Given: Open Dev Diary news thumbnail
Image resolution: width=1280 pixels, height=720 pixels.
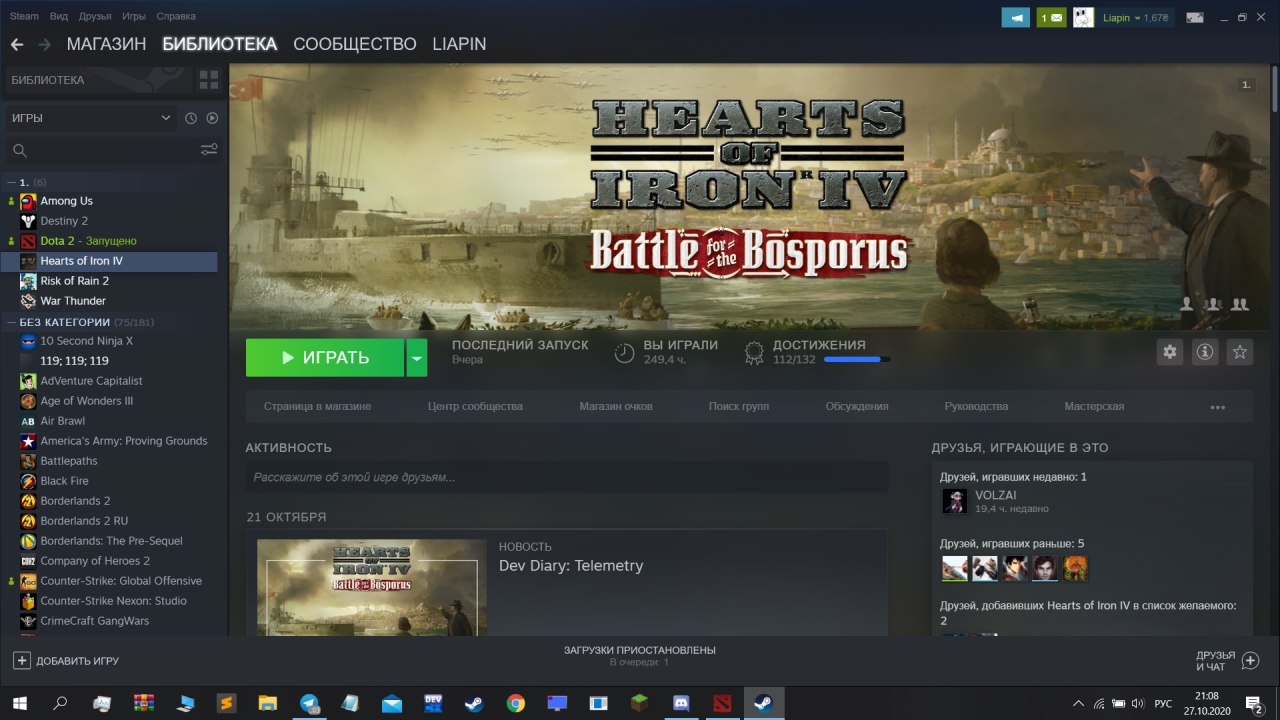Looking at the screenshot, I should pos(371,587).
